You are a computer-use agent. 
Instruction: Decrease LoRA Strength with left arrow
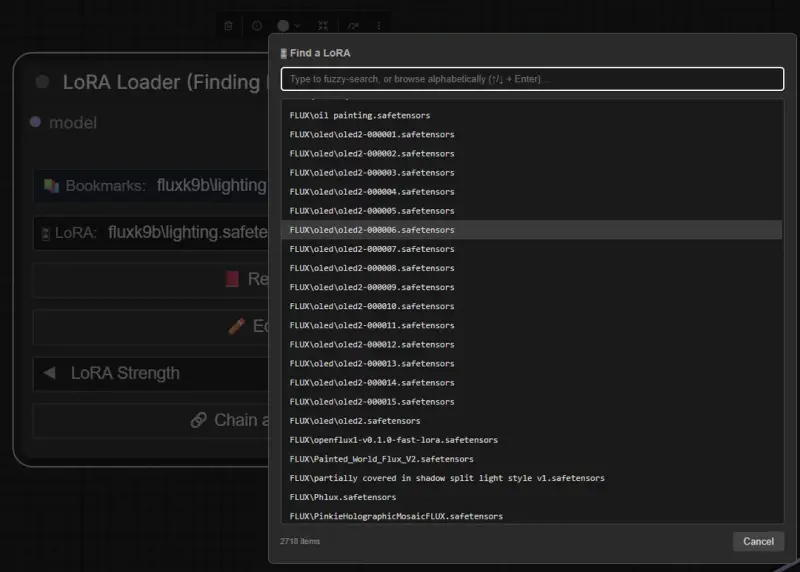pyautogui.click(x=49, y=373)
